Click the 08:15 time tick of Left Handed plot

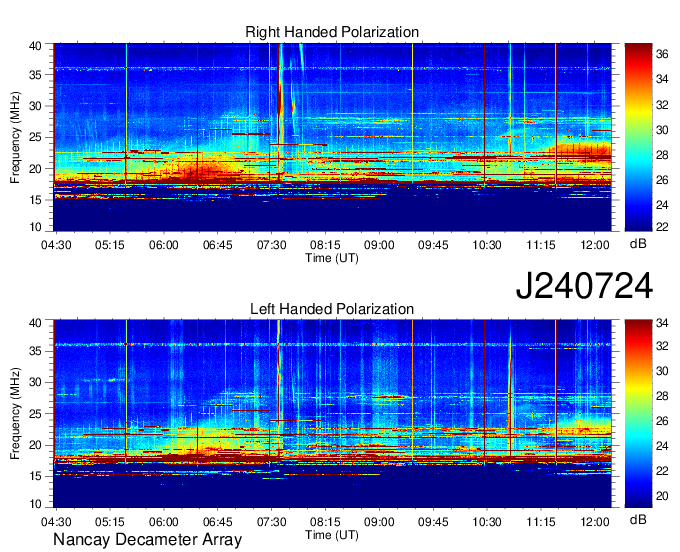tap(325, 521)
